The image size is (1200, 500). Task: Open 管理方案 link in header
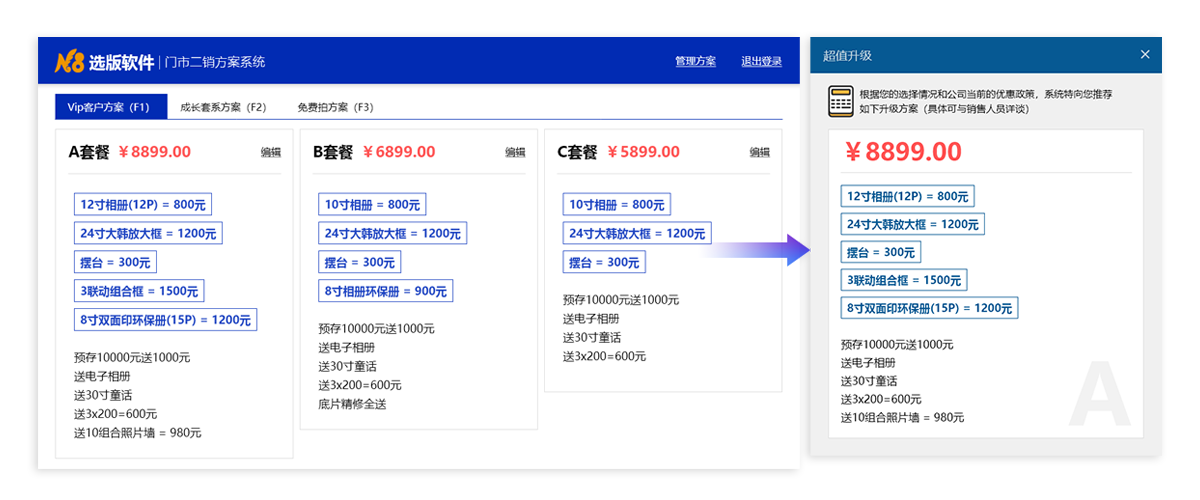pos(695,62)
